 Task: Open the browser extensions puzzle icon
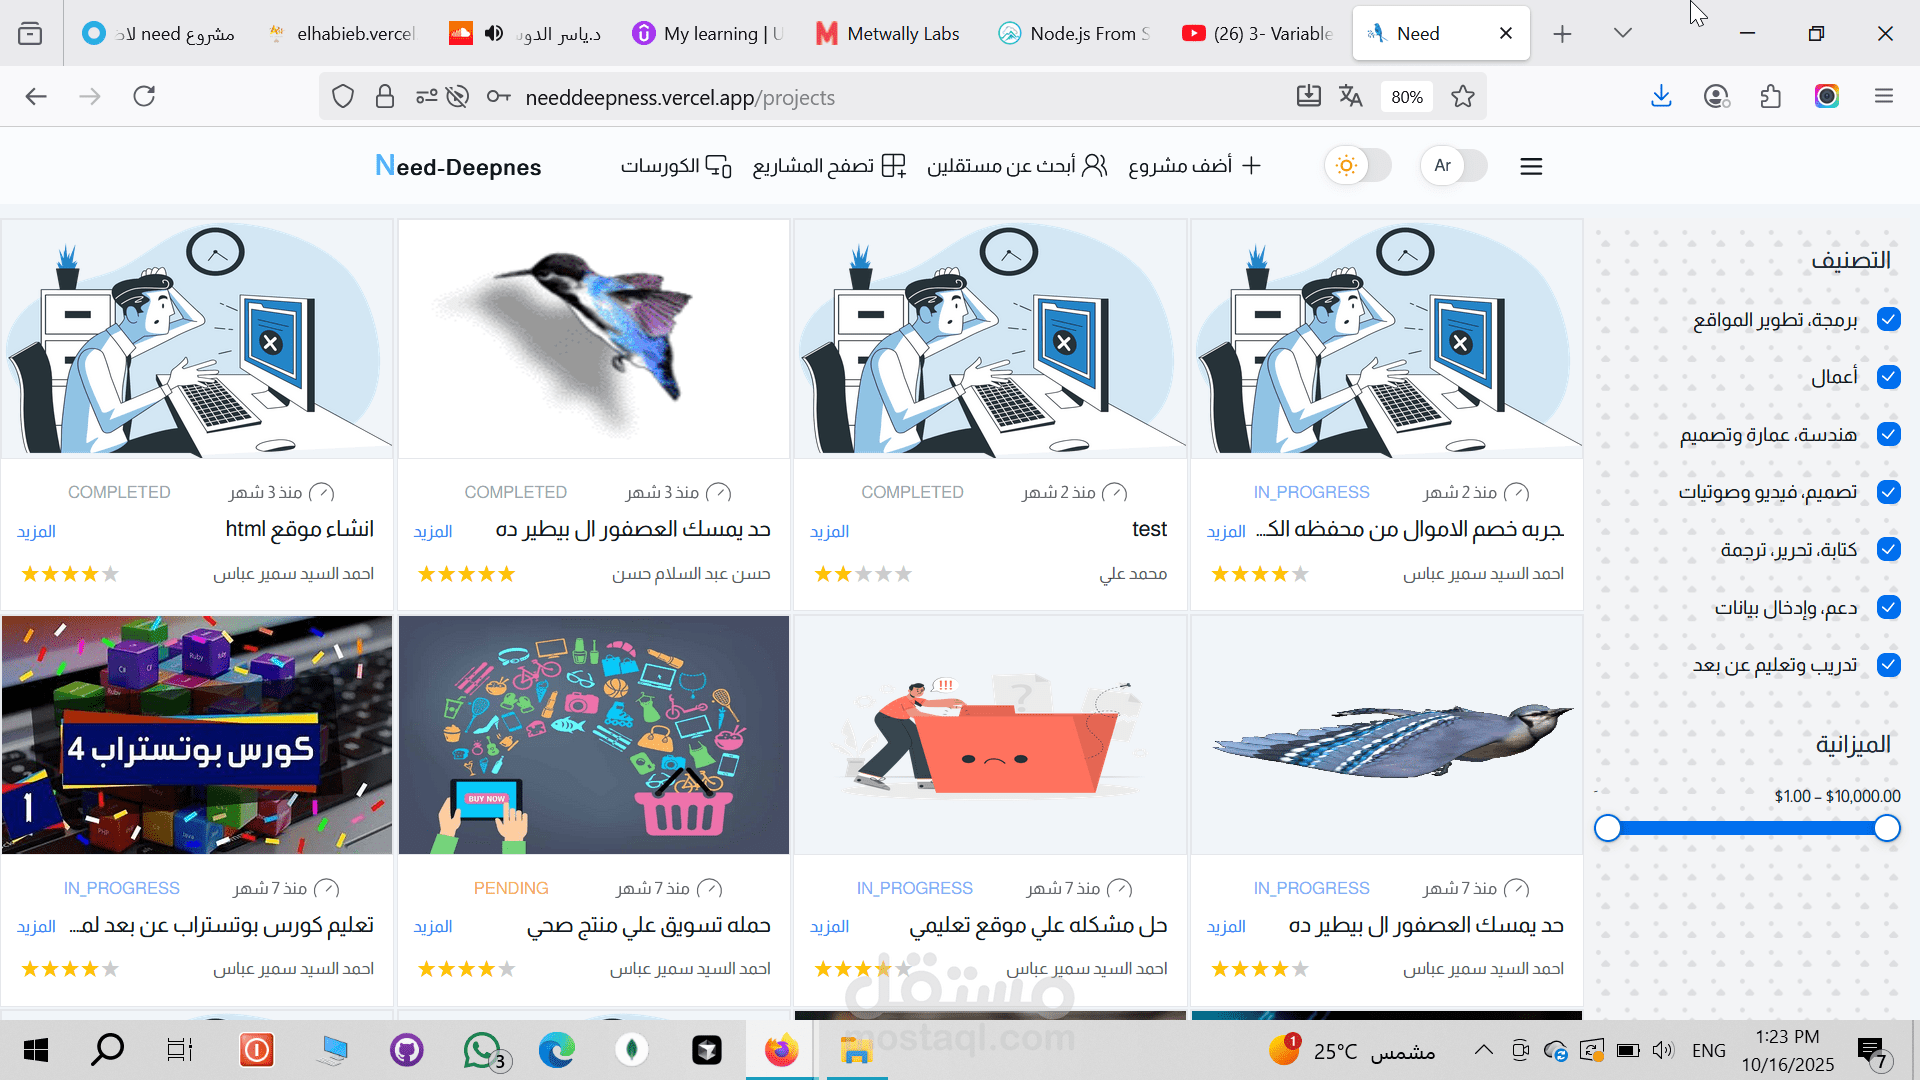(1771, 96)
